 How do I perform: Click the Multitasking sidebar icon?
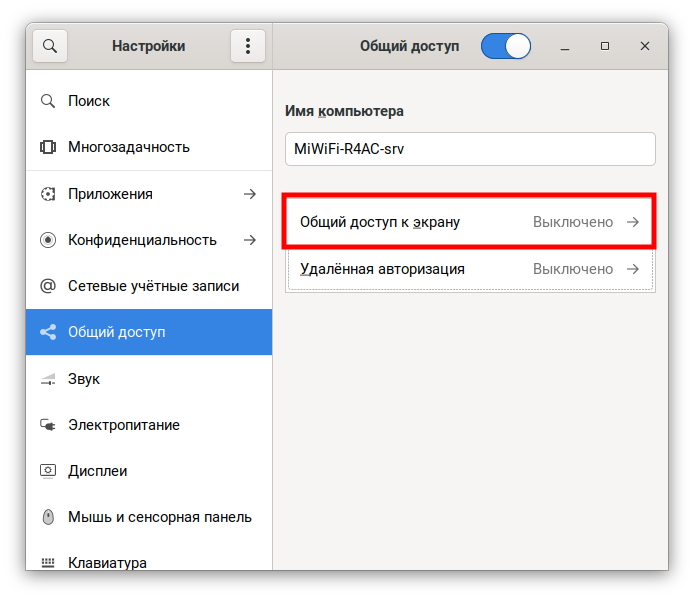47,147
